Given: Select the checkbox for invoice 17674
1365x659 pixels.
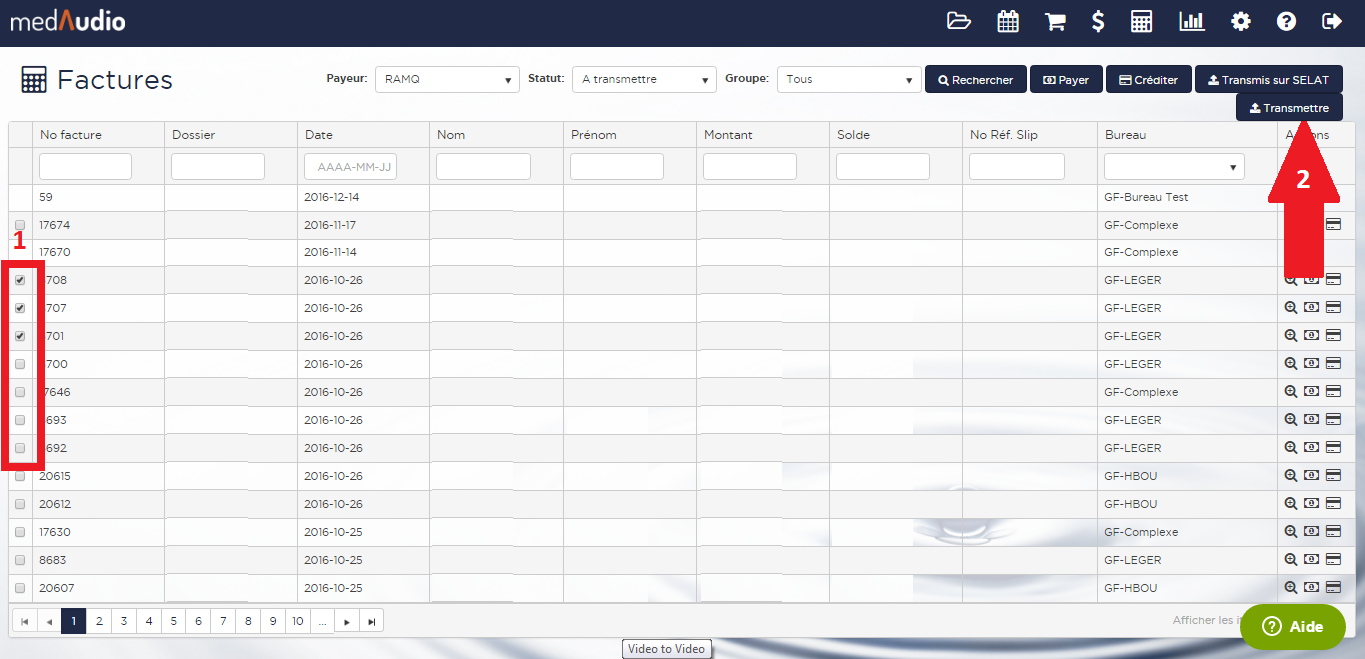Looking at the screenshot, I should pos(20,225).
